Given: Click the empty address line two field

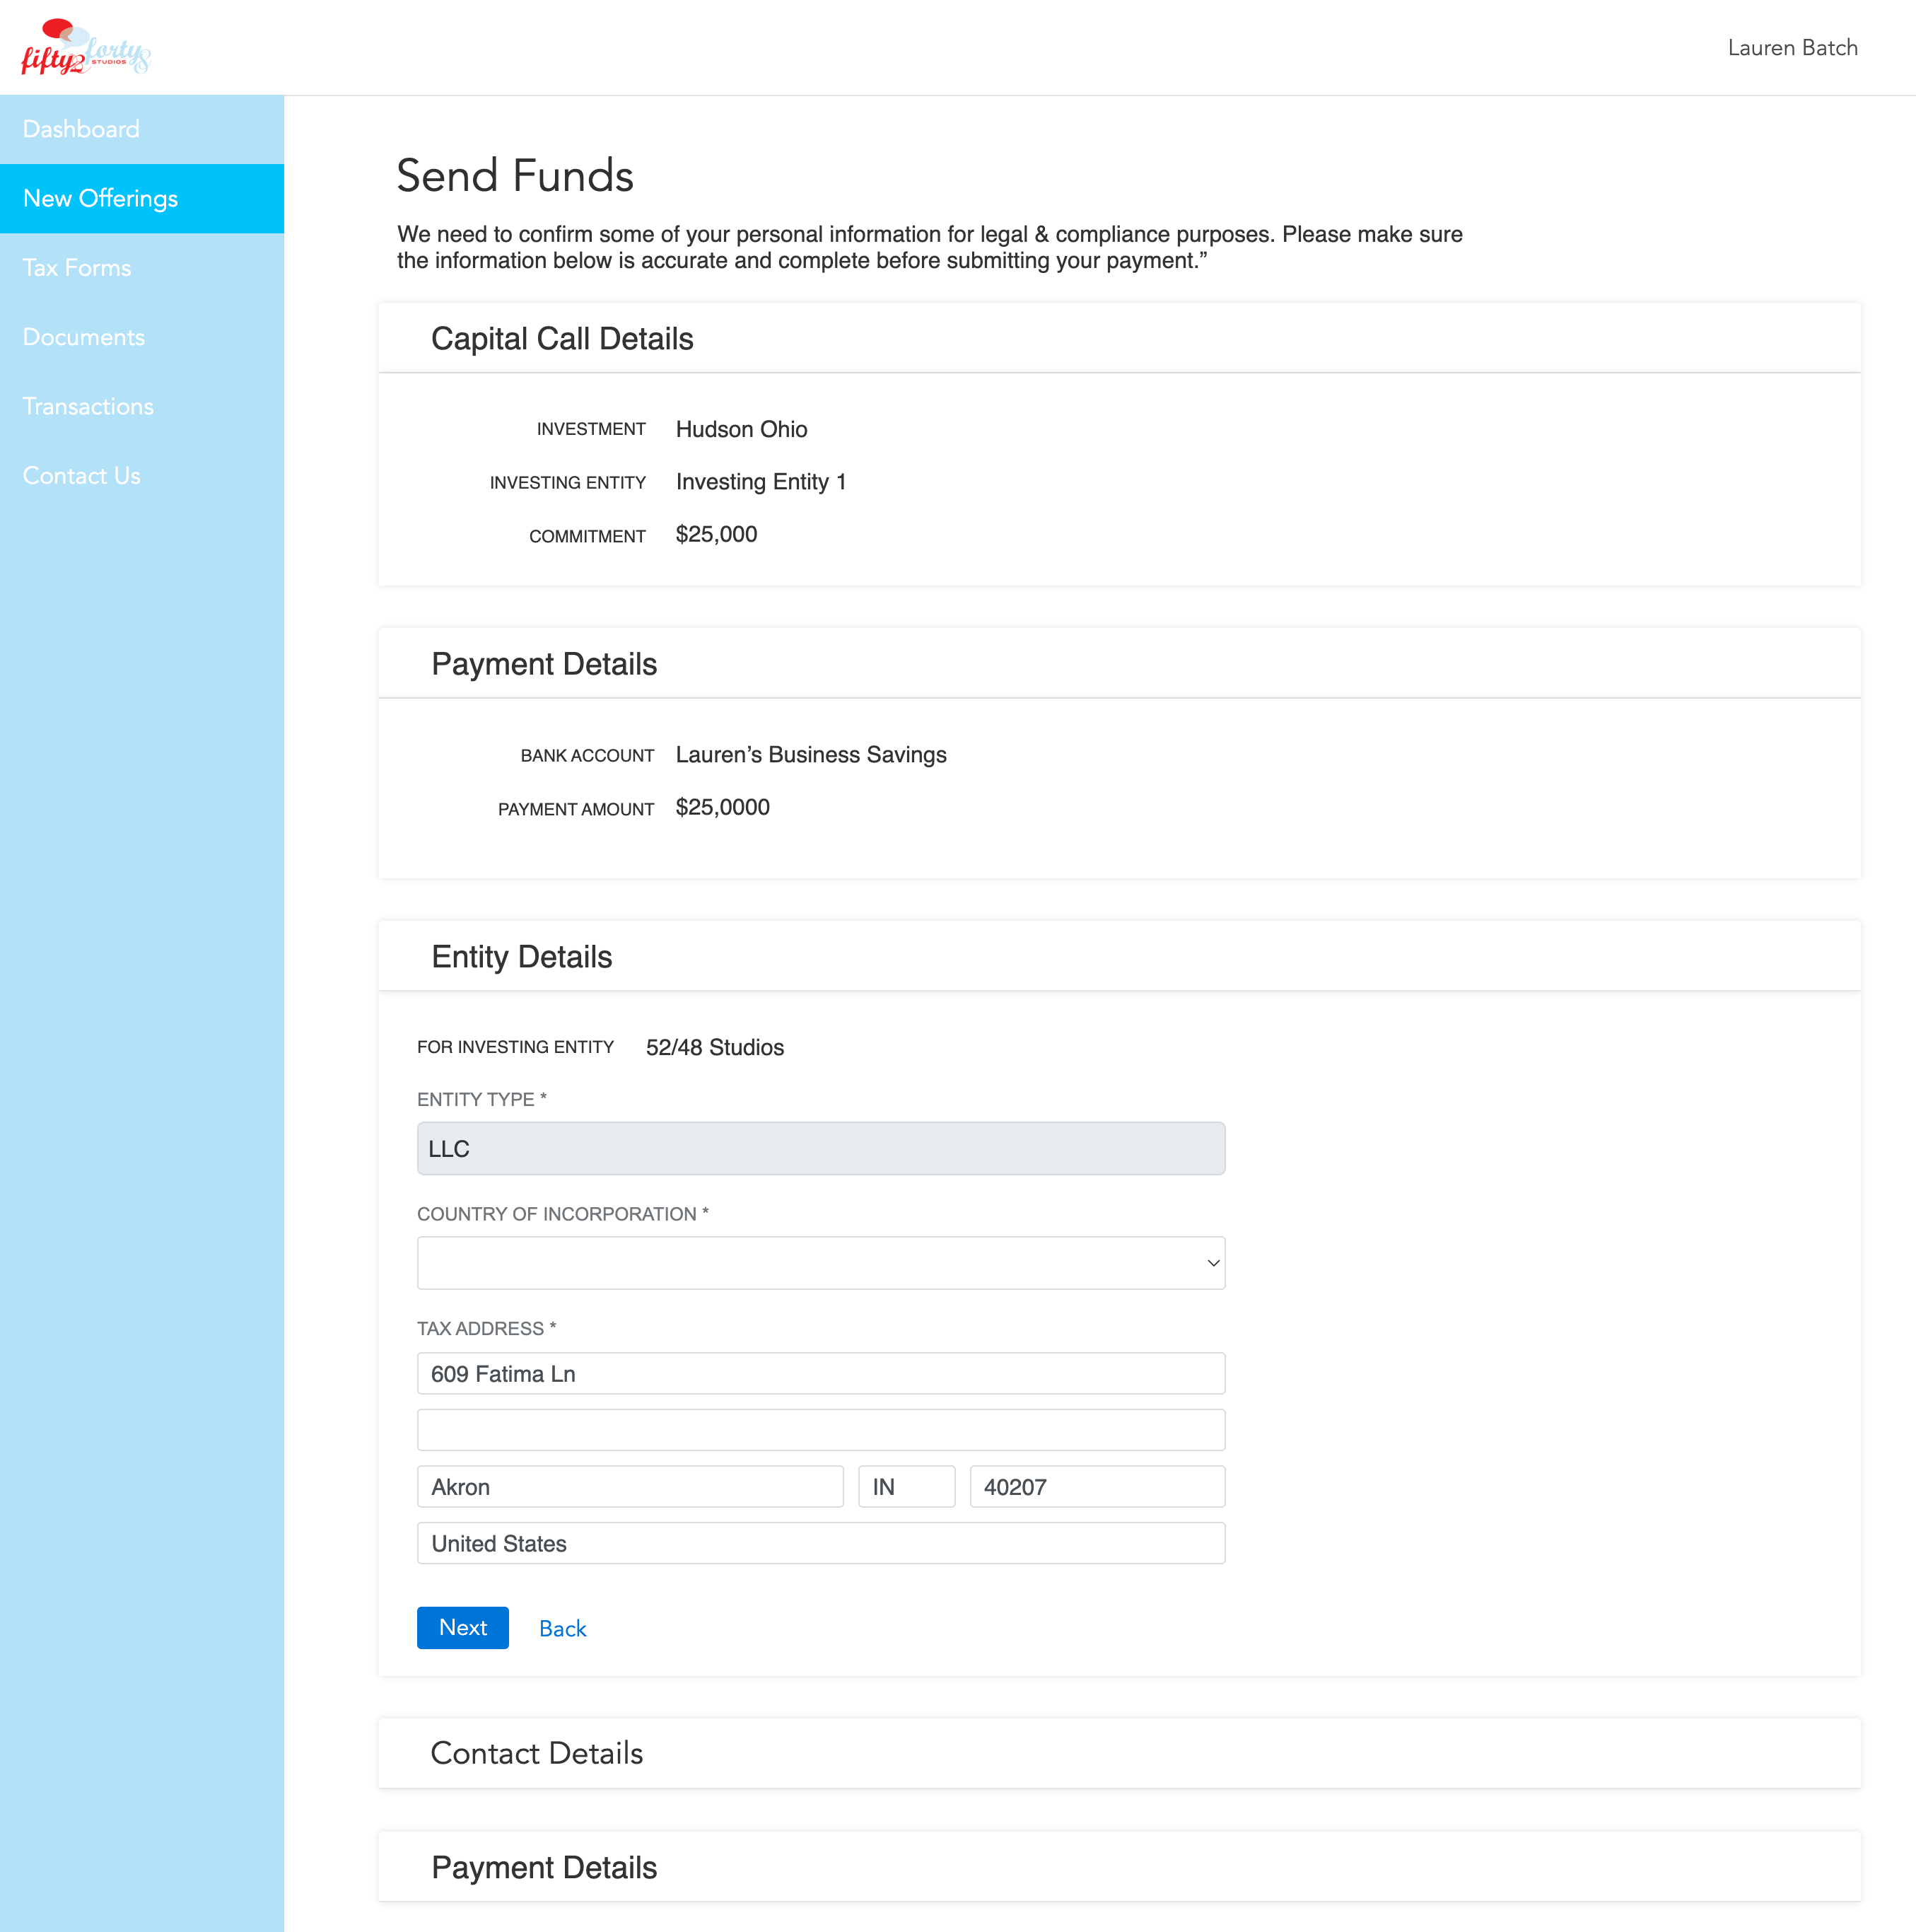Looking at the screenshot, I should pyautogui.click(x=820, y=1430).
